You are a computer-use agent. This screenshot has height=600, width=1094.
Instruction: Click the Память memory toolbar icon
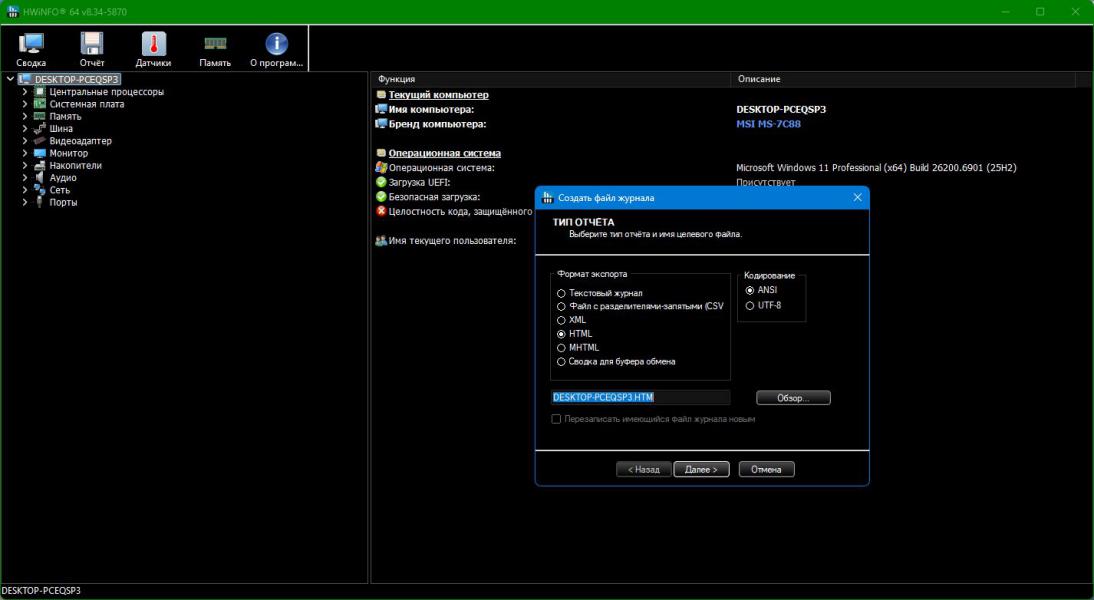tap(215, 48)
